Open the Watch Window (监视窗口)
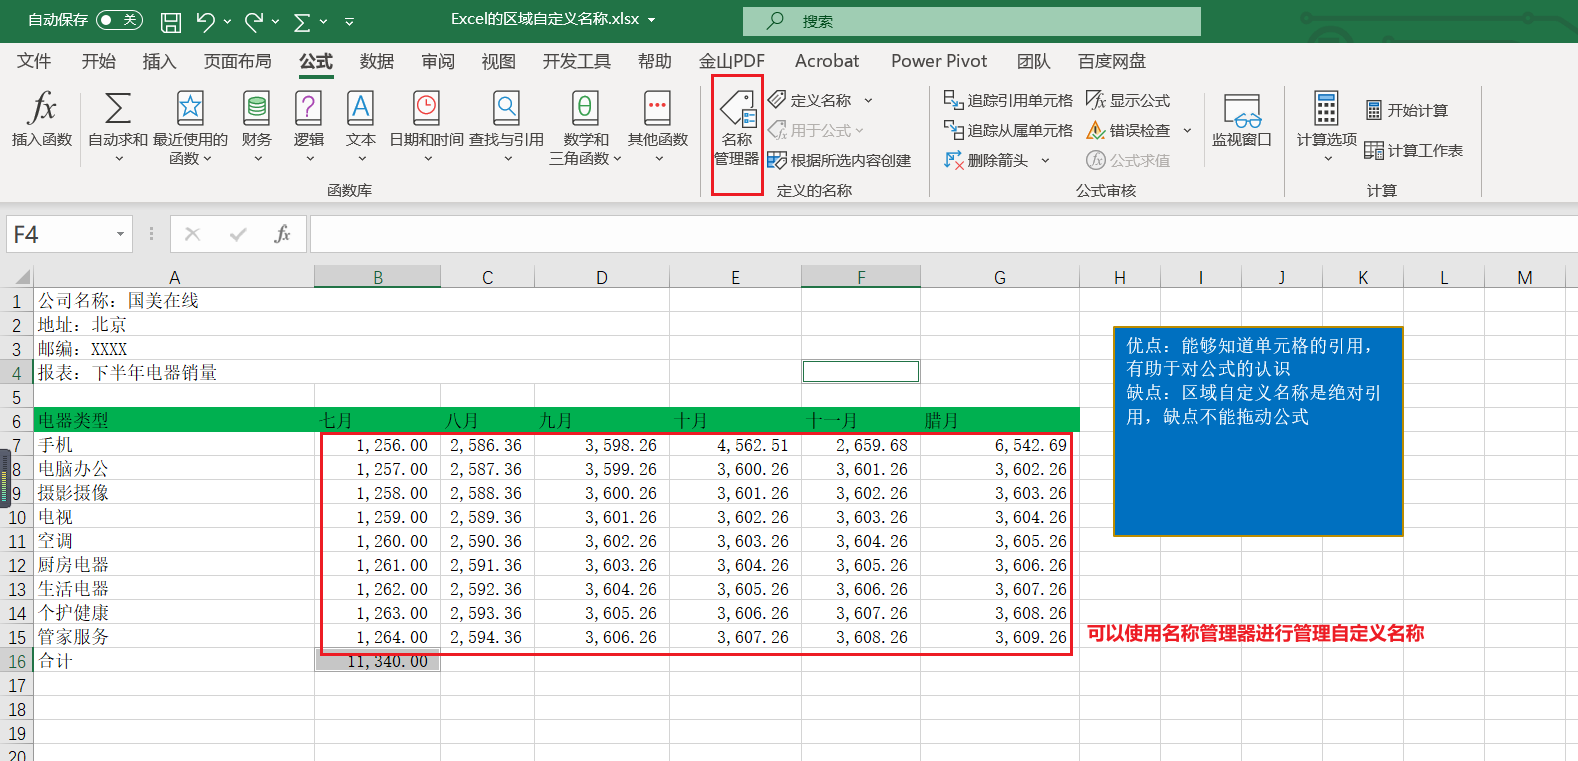Viewport: 1578px width, 761px height. 1242,120
